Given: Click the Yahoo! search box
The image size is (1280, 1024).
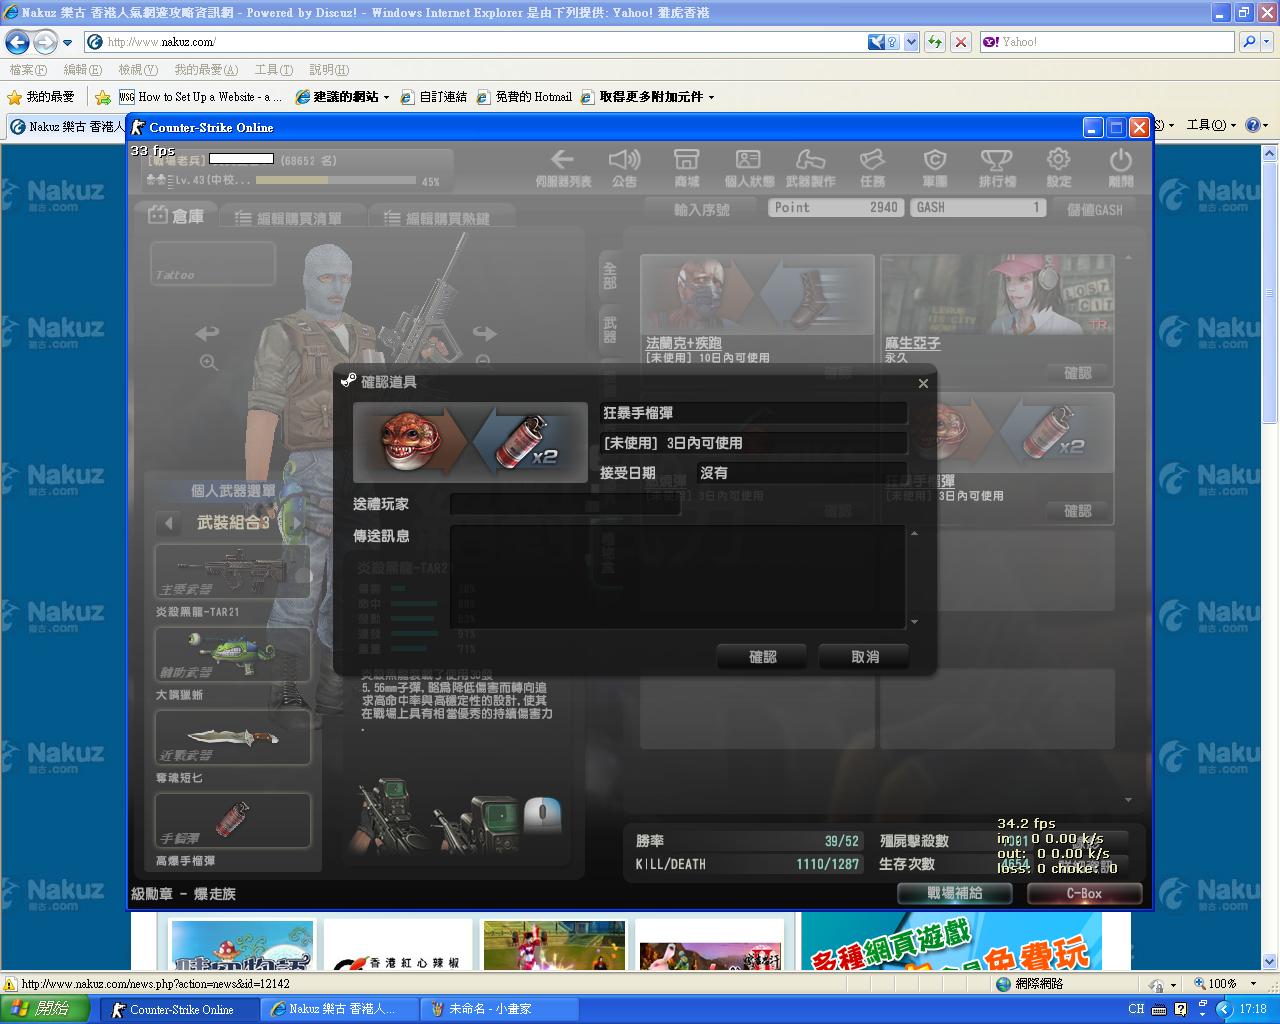Looking at the screenshot, I should tap(1108, 42).
